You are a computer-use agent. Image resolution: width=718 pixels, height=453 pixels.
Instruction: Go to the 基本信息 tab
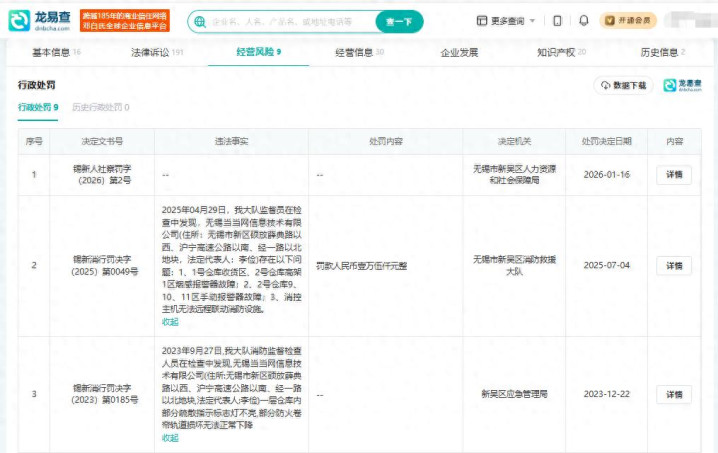[x=55, y=52]
